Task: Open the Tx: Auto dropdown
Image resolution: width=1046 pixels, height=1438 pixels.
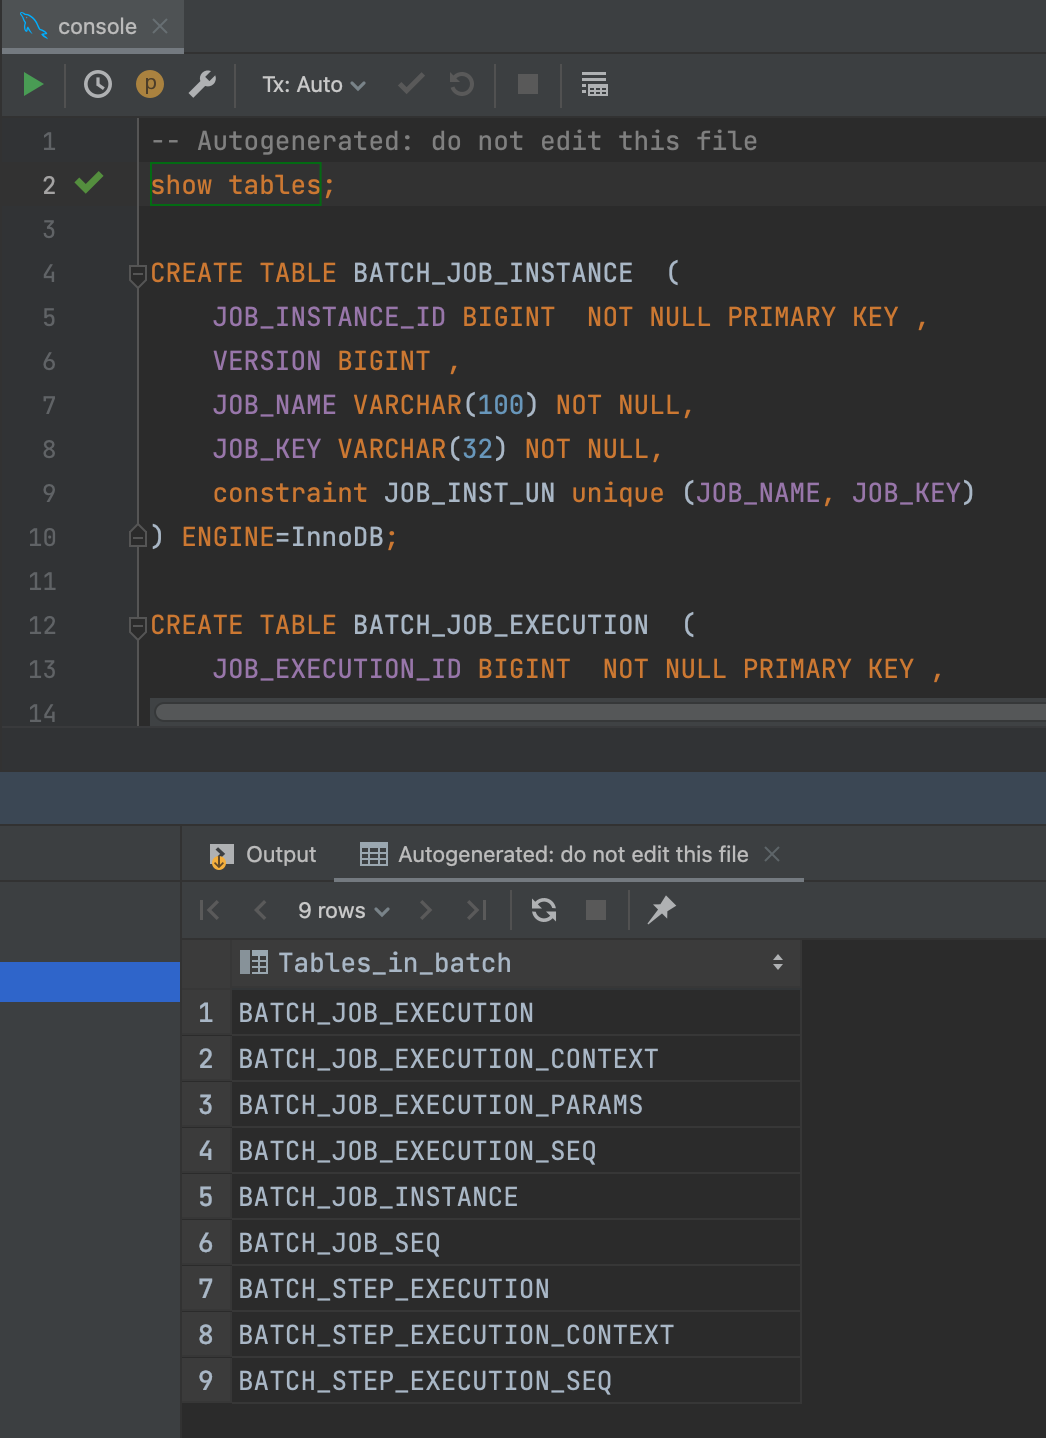Action: [x=311, y=84]
